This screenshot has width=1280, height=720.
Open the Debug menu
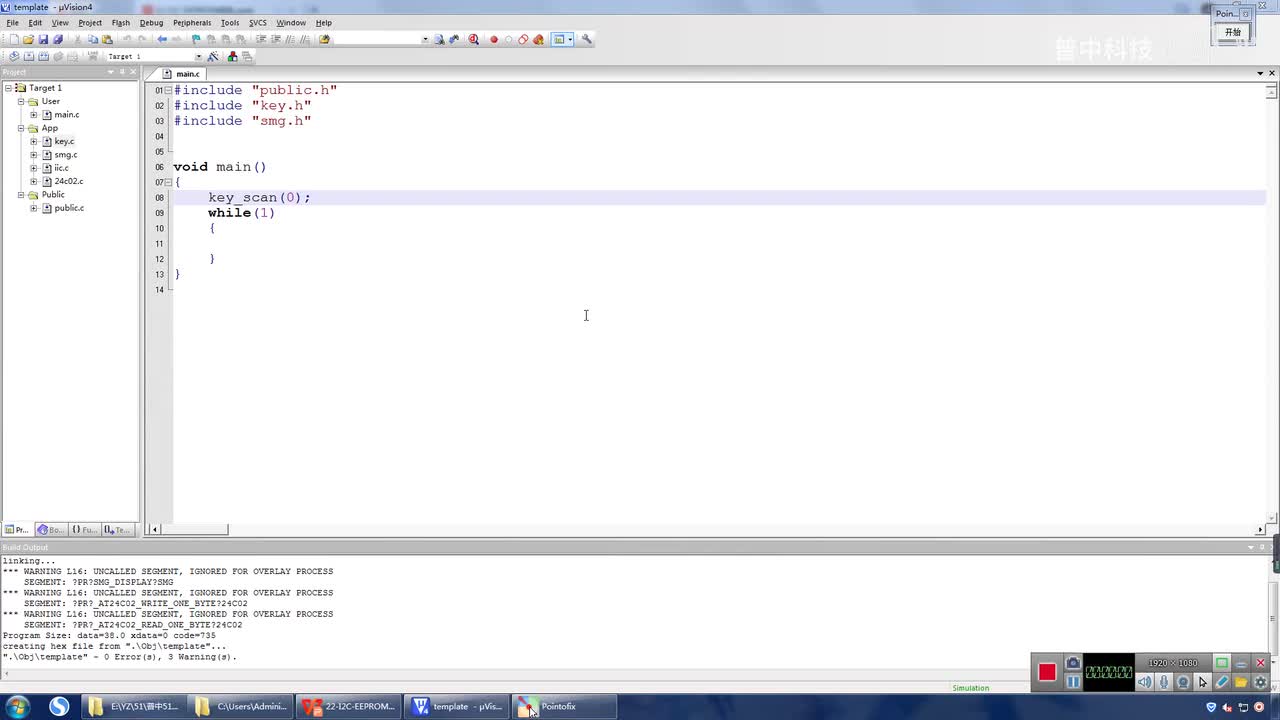[x=151, y=23]
